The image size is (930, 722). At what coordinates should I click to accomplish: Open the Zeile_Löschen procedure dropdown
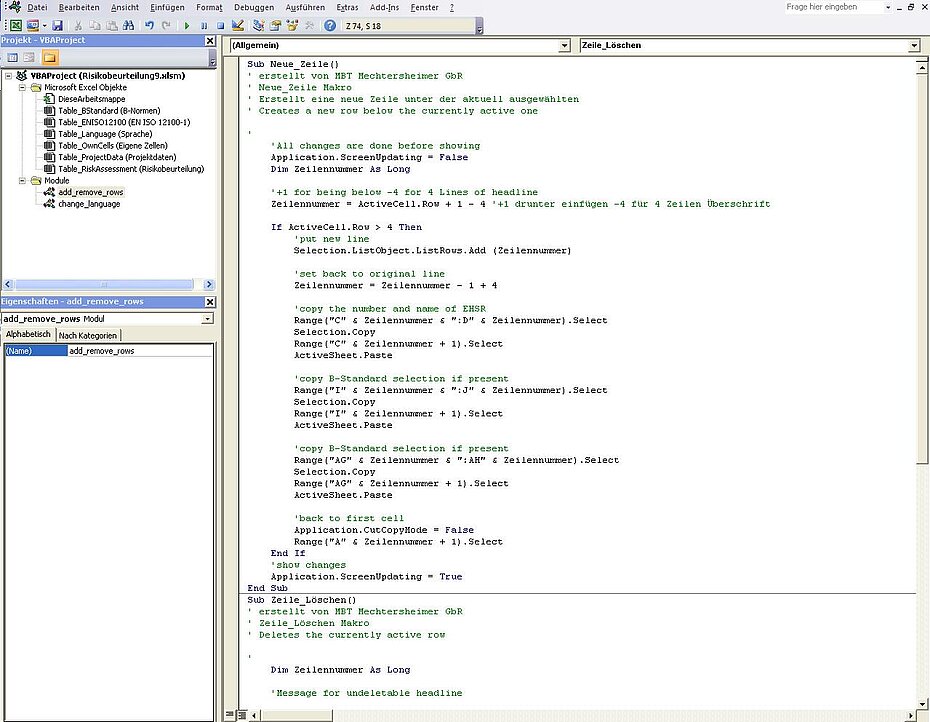(x=913, y=45)
